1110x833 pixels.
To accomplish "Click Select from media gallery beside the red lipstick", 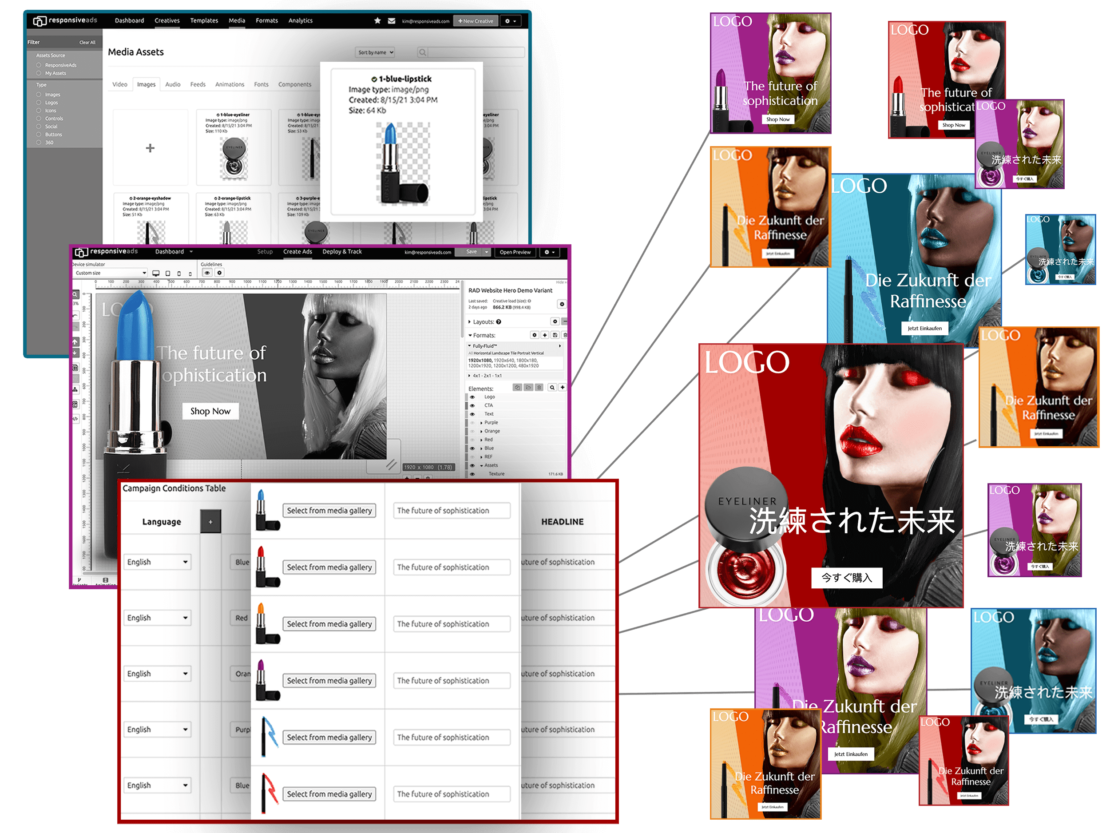I will [329, 567].
